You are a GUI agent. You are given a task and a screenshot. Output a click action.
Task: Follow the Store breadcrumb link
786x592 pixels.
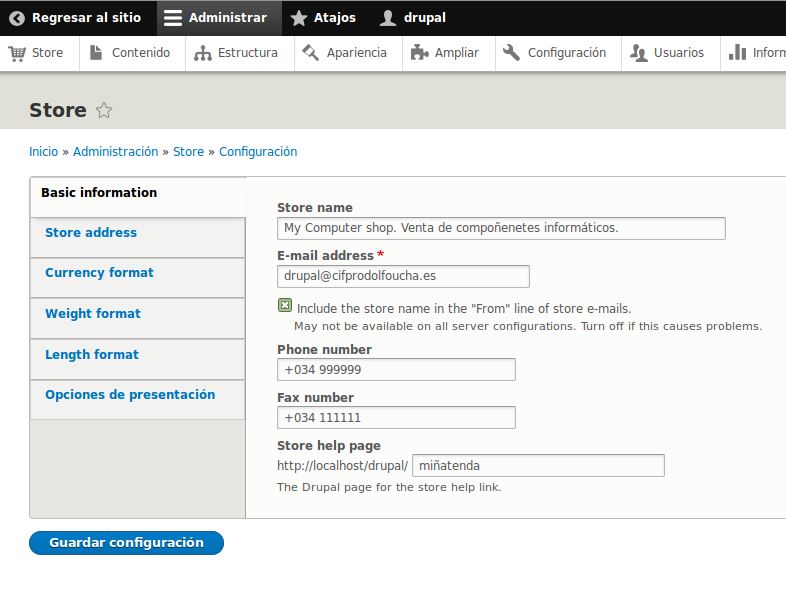click(x=188, y=152)
